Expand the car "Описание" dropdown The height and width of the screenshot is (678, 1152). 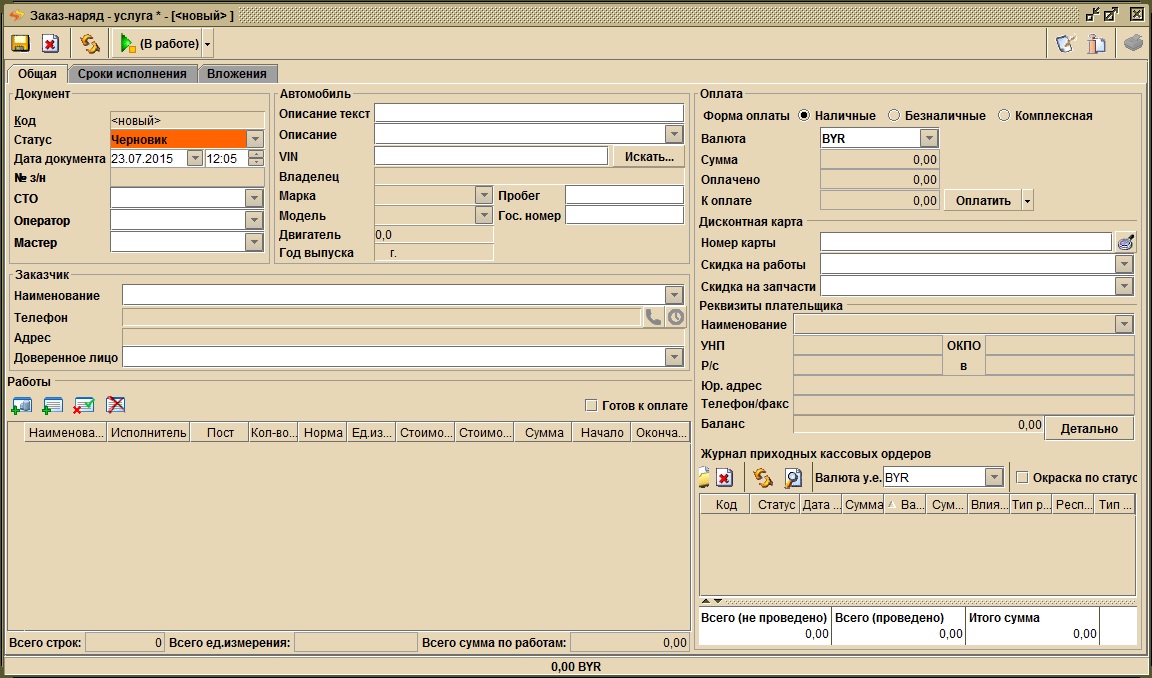(x=674, y=134)
